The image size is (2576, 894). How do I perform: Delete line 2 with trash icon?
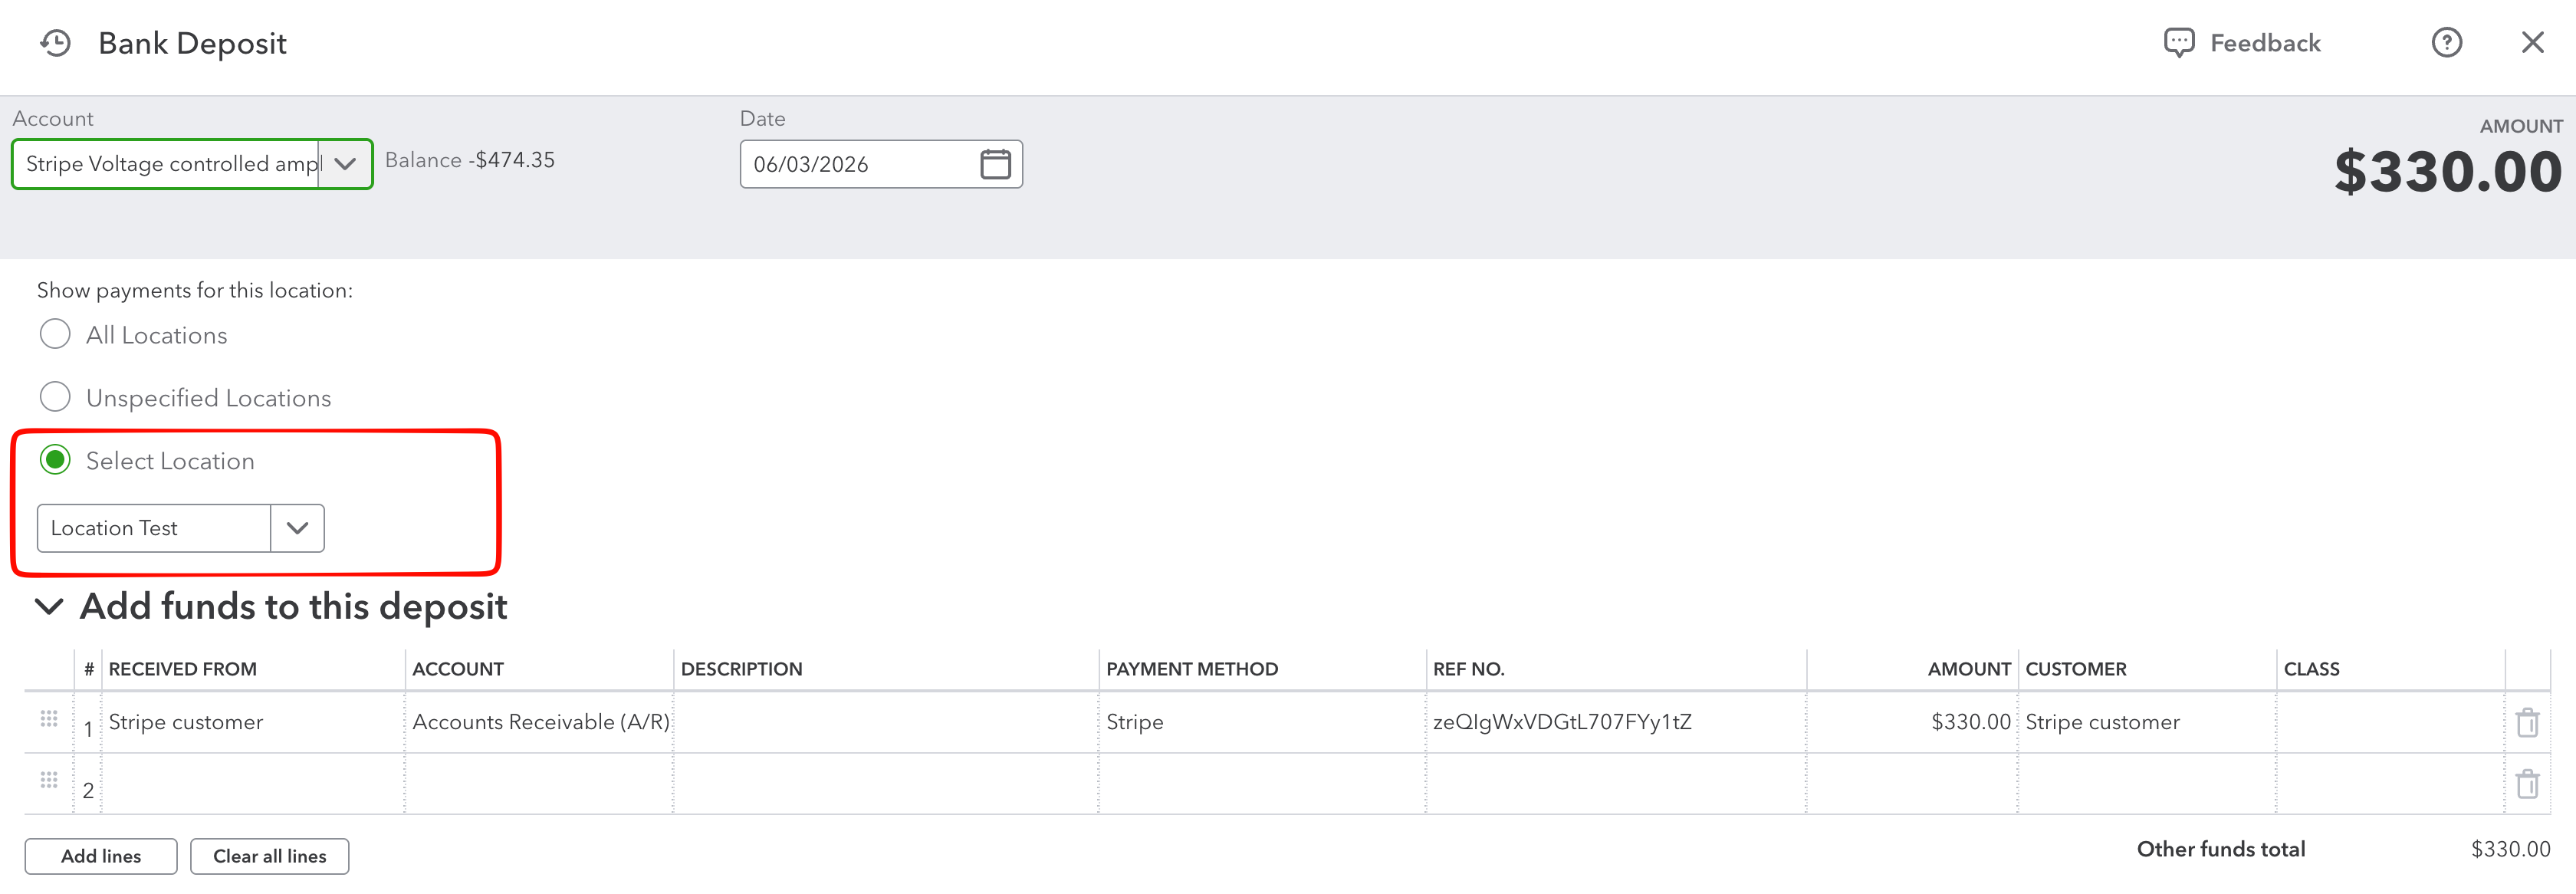[2527, 783]
